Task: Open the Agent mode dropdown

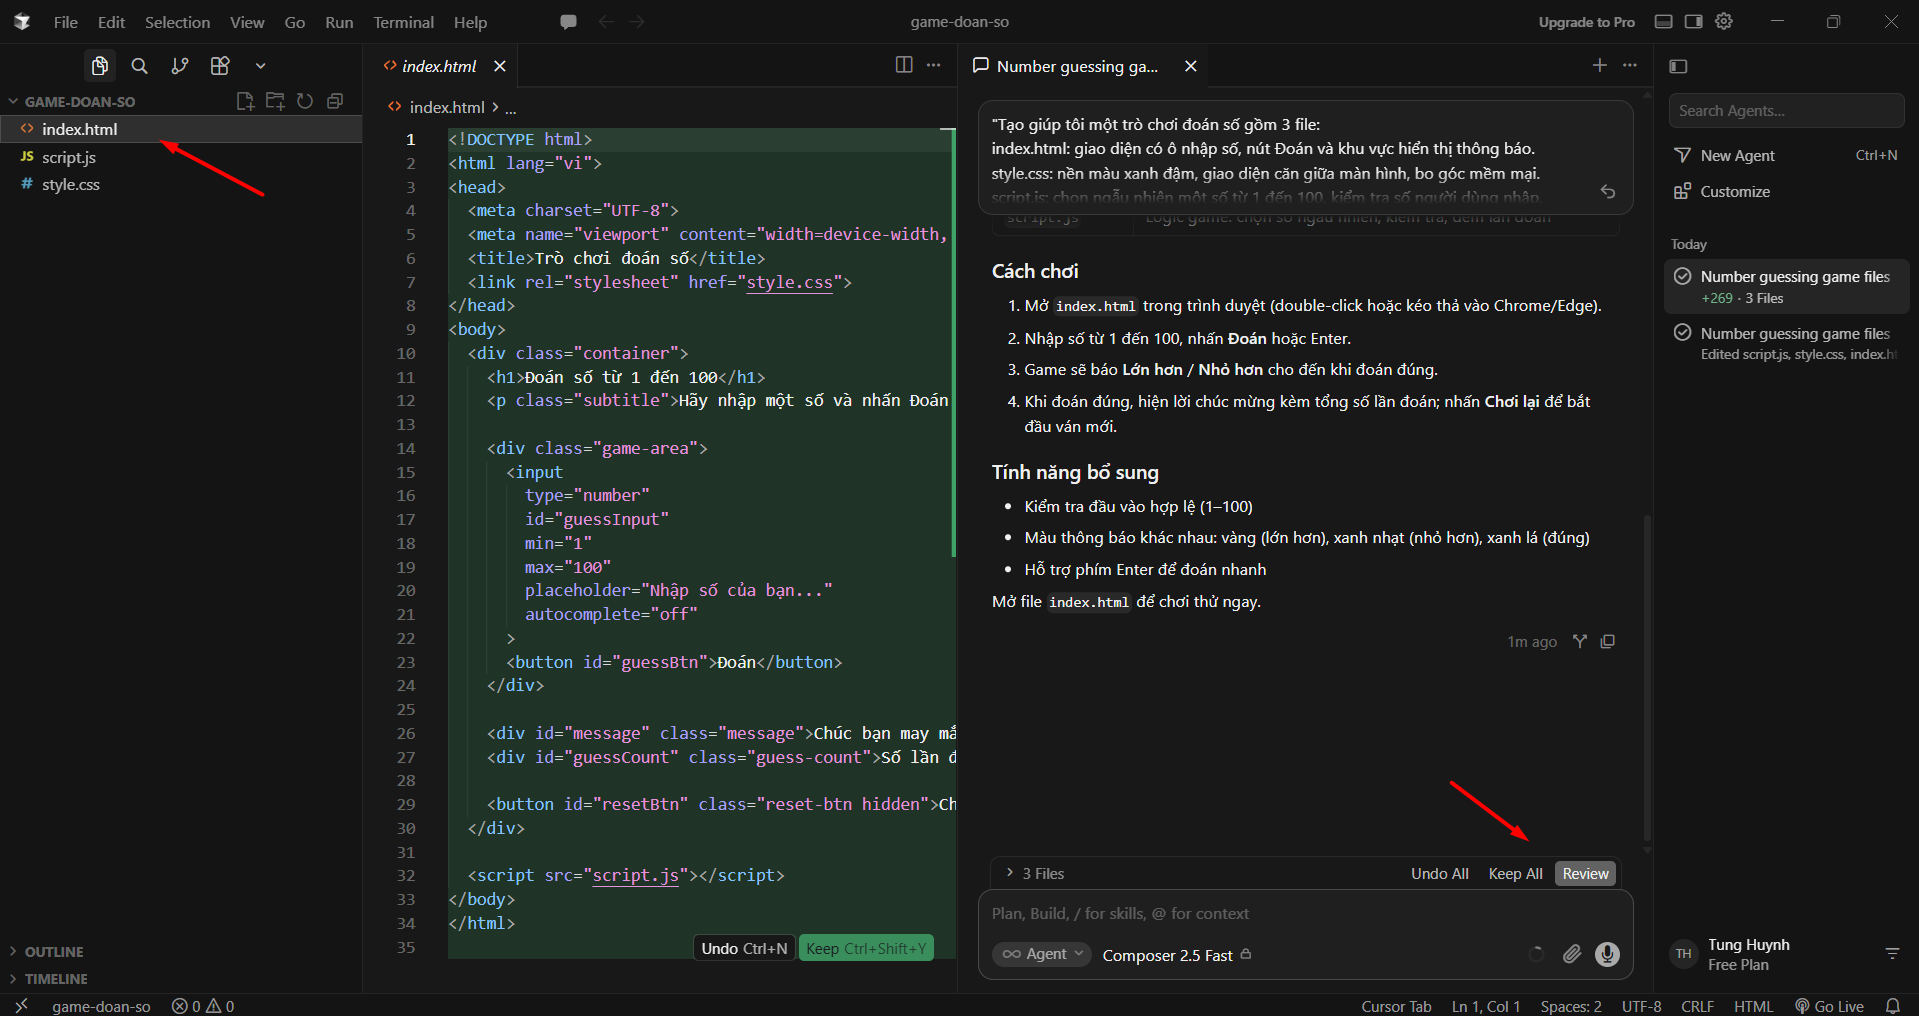Action: point(1041,954)
